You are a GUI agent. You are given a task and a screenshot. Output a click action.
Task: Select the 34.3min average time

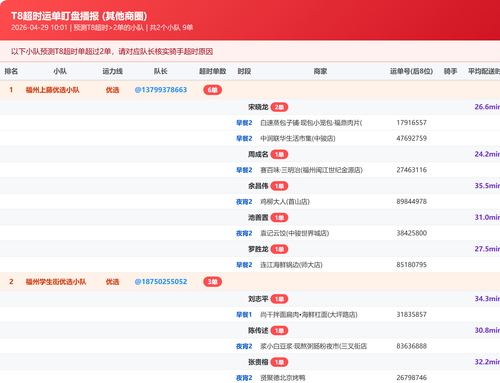pyautogui.click(x=487, y=299)
